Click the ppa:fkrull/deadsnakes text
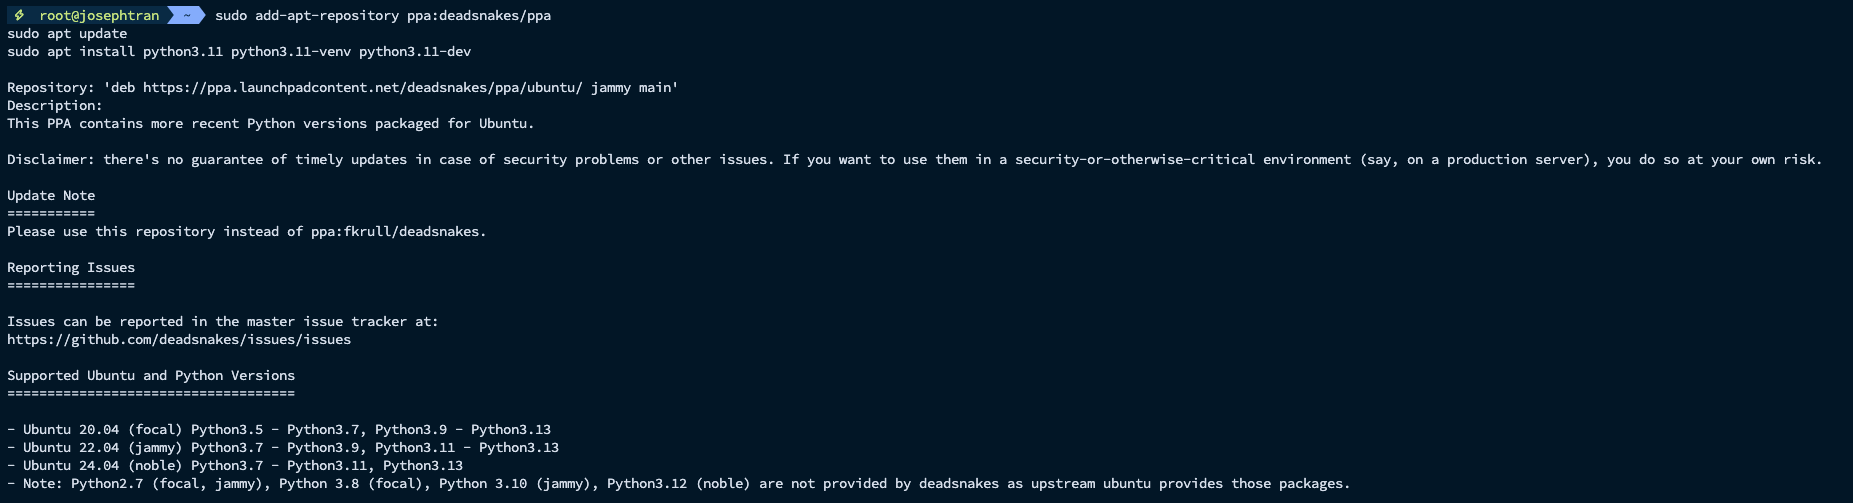This screenshot has width=1853, height=503. (398, 231)
